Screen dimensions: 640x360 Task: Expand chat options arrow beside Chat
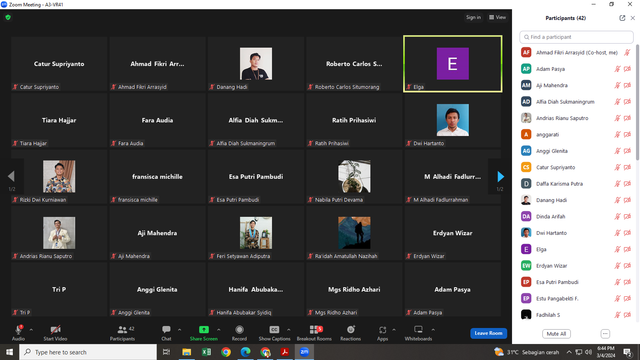[x=179, y=330]
